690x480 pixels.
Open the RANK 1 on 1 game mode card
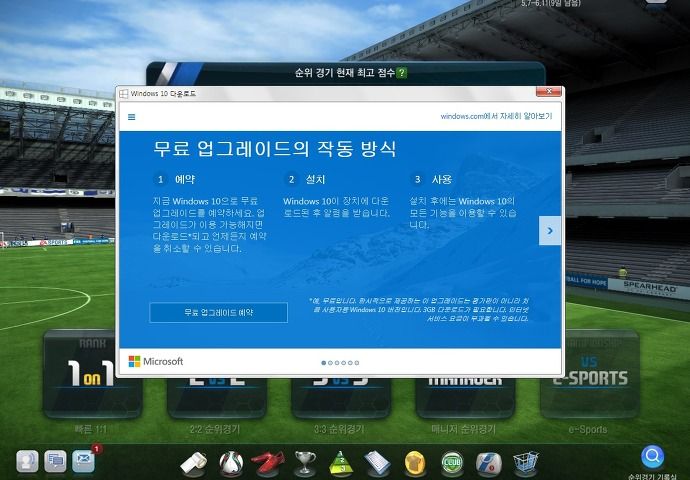pyautogui.click(x=92, y=374)
